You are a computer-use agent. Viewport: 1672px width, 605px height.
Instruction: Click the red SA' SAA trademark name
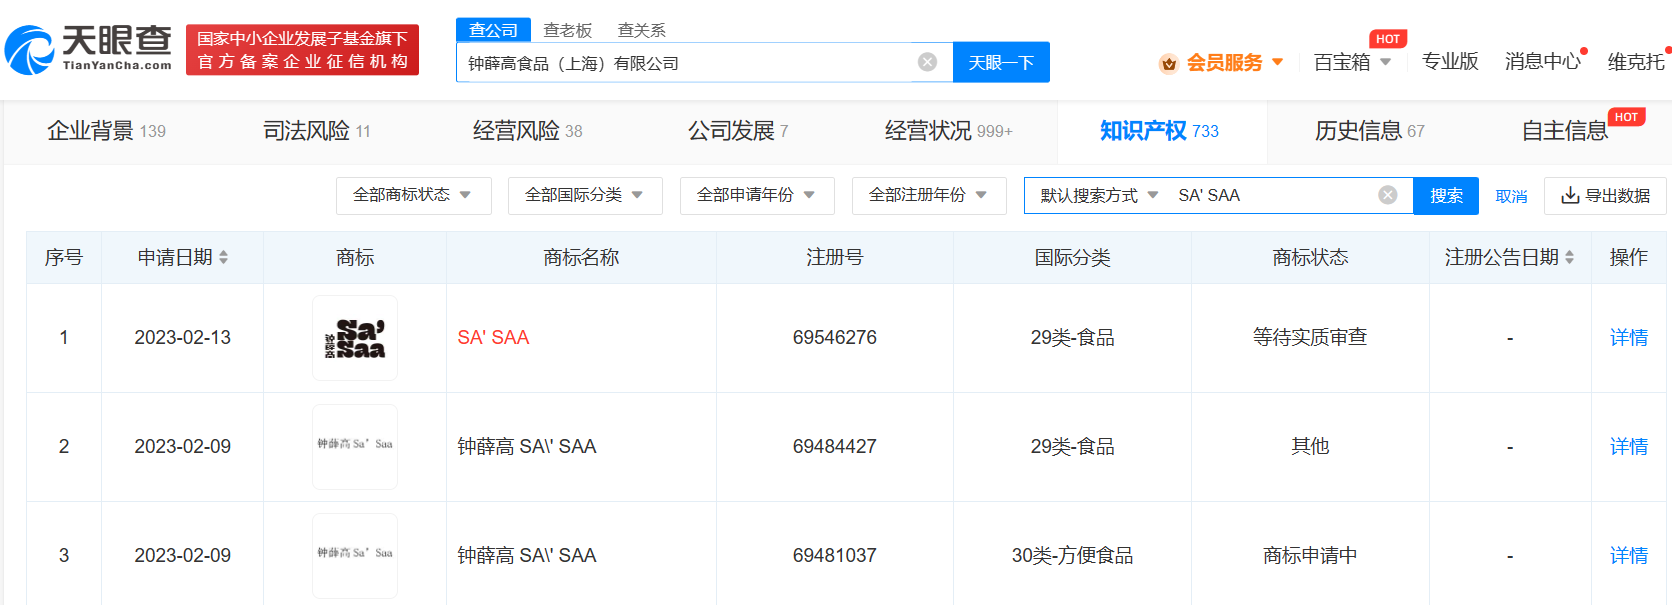pos(493,338)
